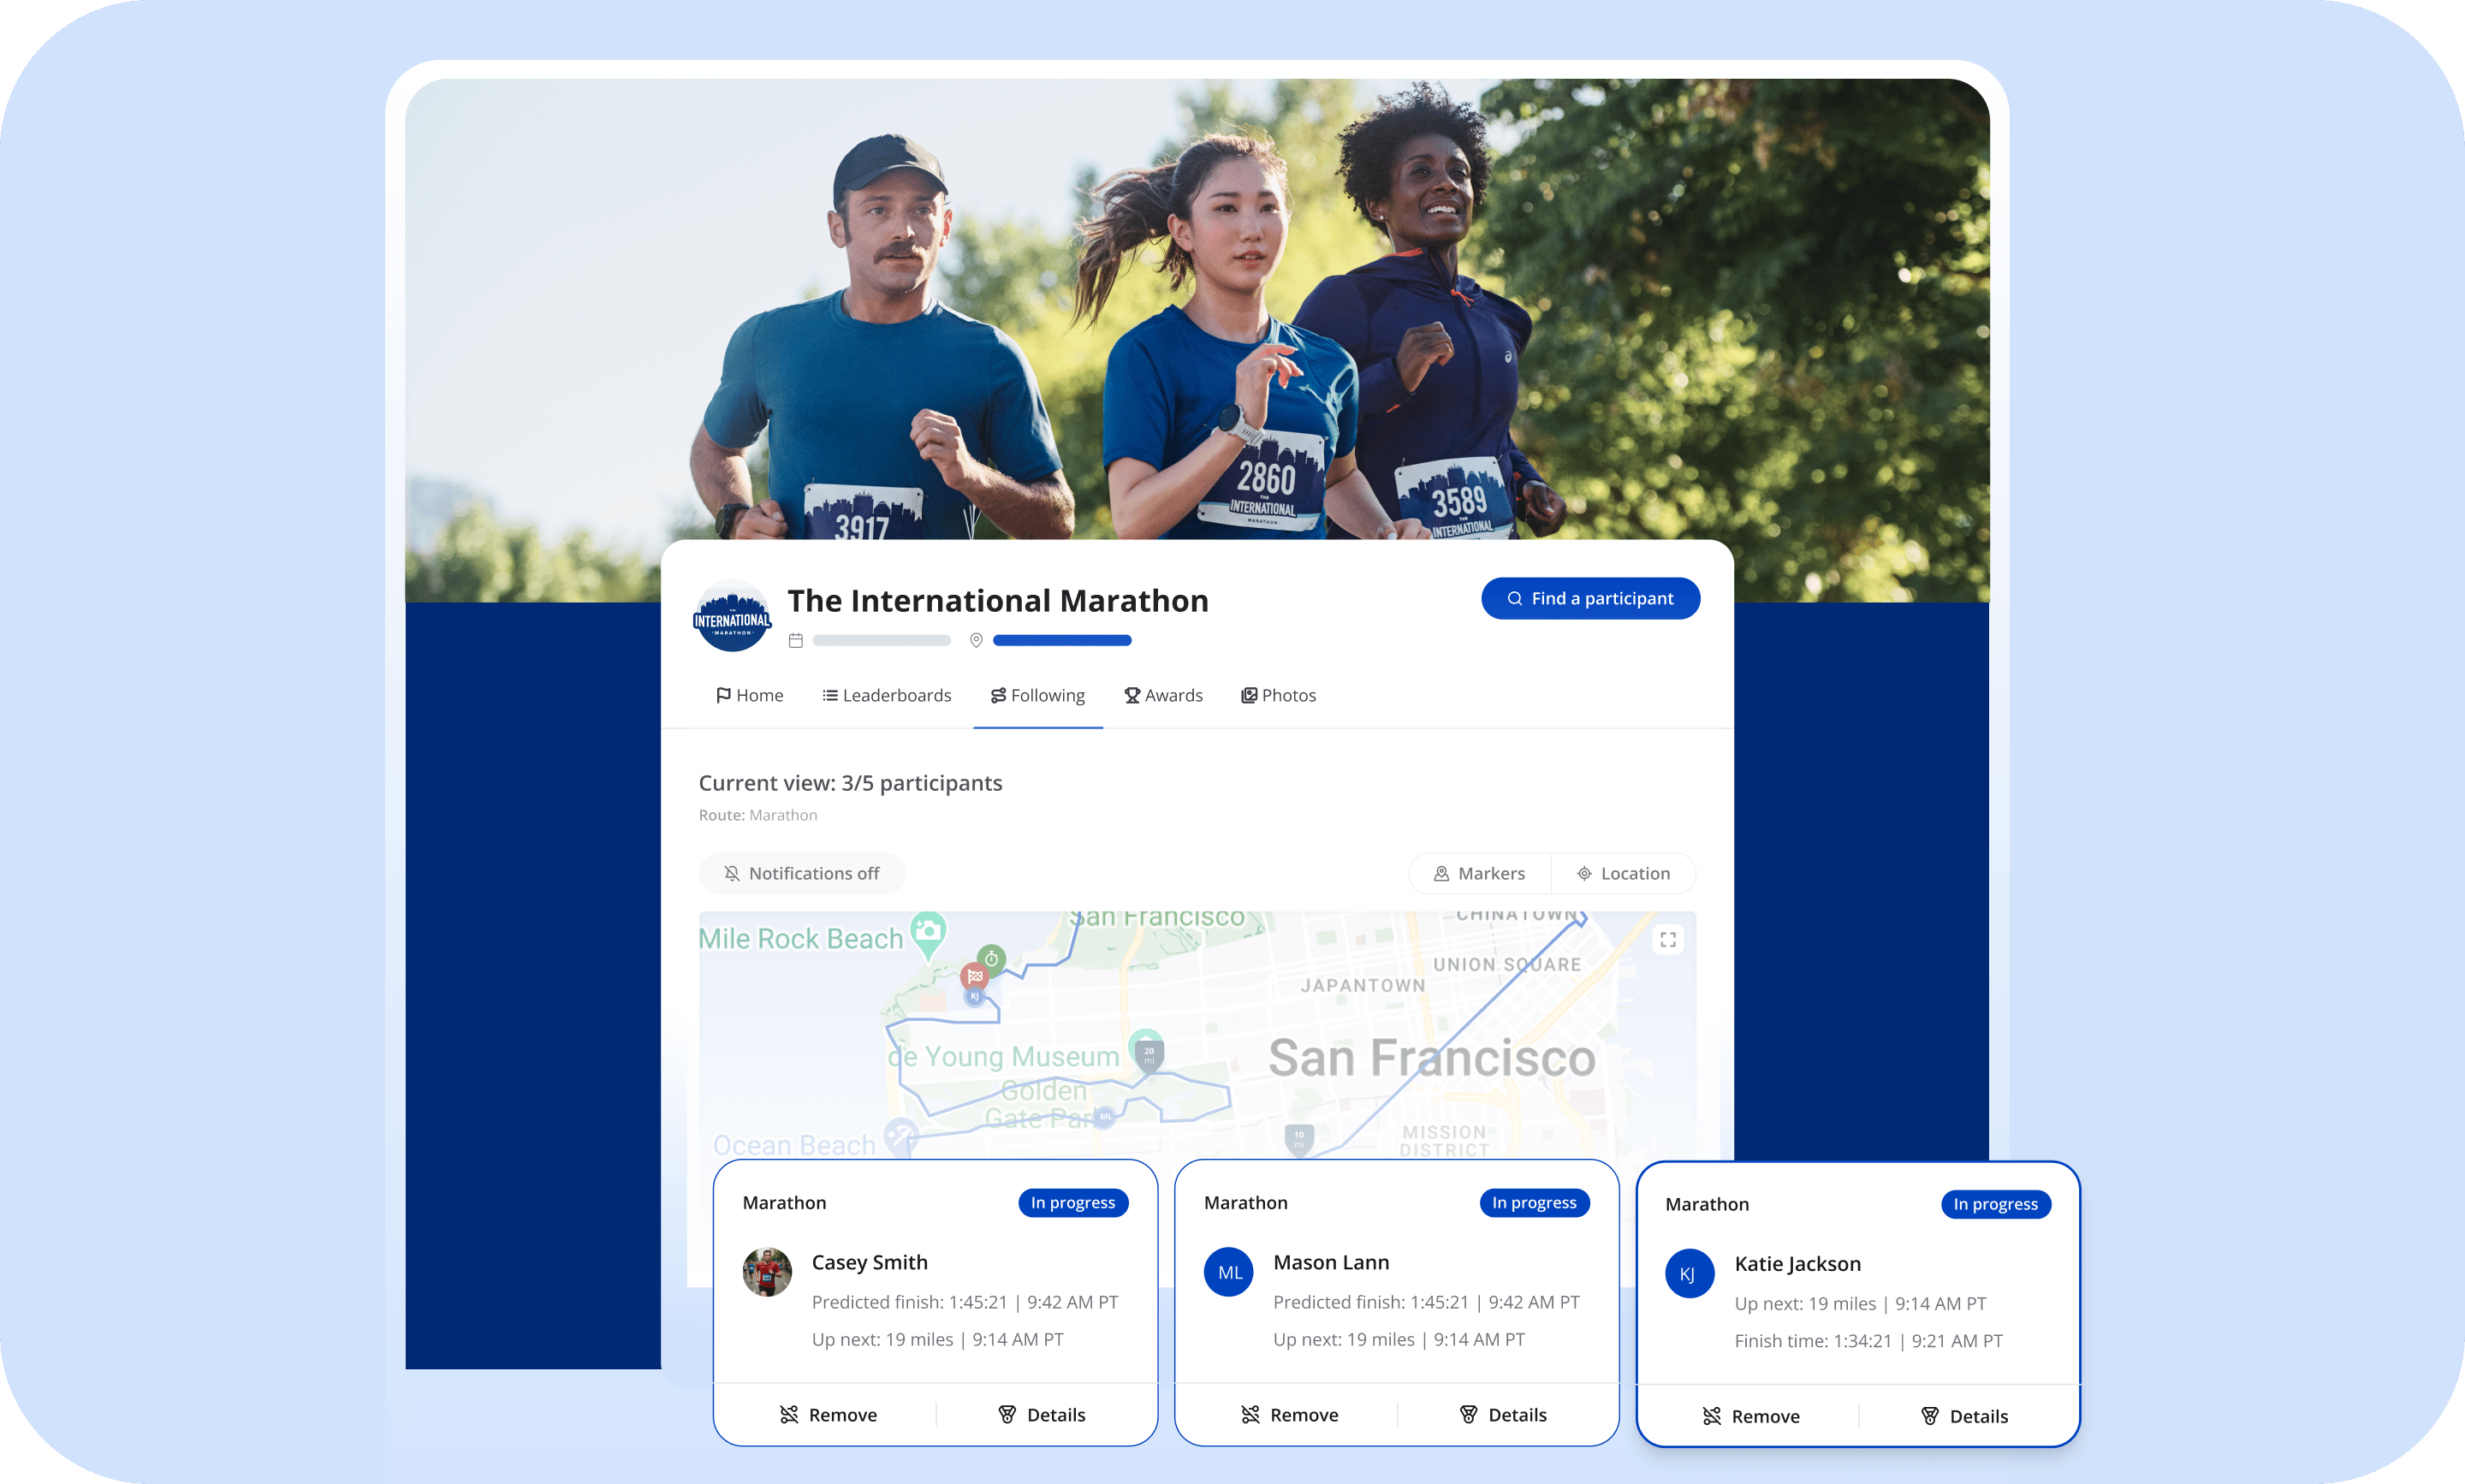Click the green timer marker on map
This screenshot has width=2465, height=1484.
(x=991, y=958)
